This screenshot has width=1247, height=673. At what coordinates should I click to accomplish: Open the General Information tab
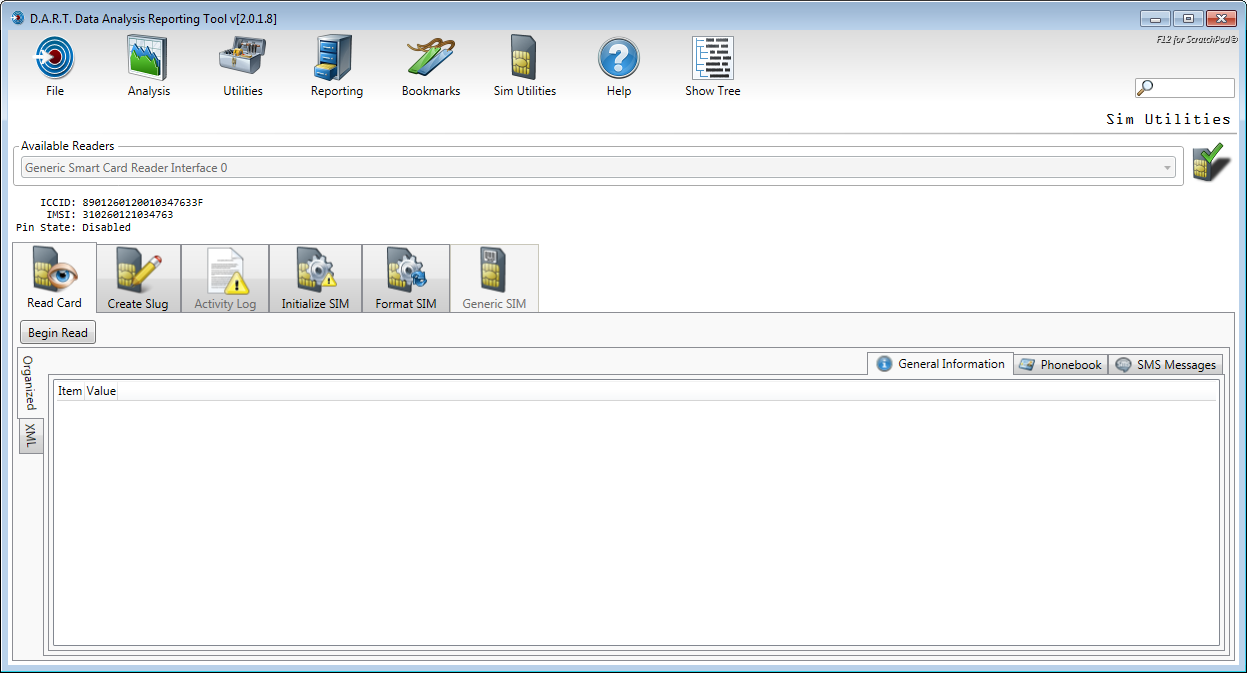[x=940, y=364]
